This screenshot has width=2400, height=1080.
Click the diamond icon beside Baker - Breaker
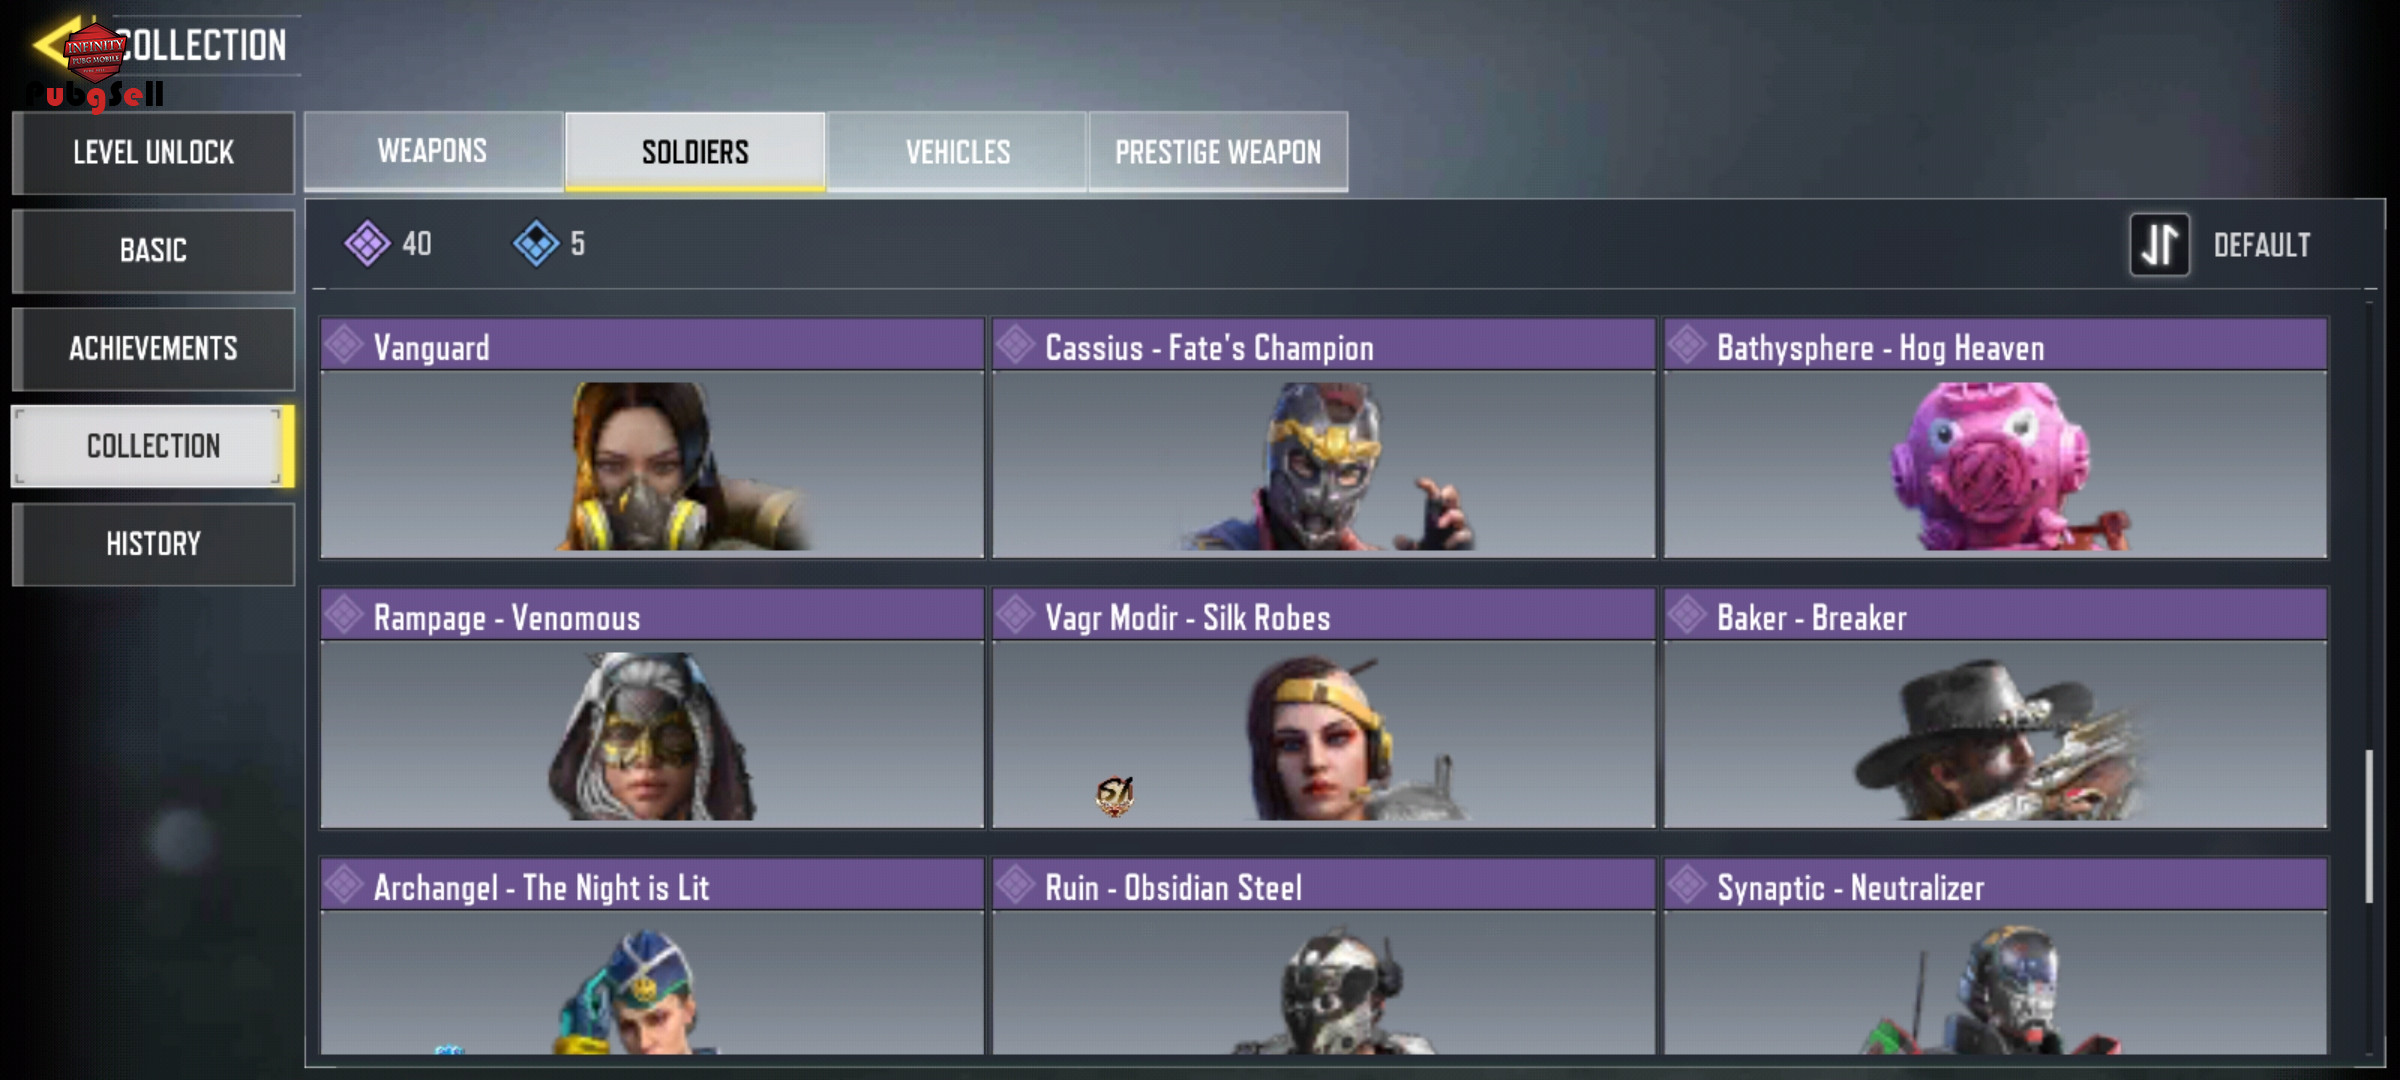point(1687,615)
